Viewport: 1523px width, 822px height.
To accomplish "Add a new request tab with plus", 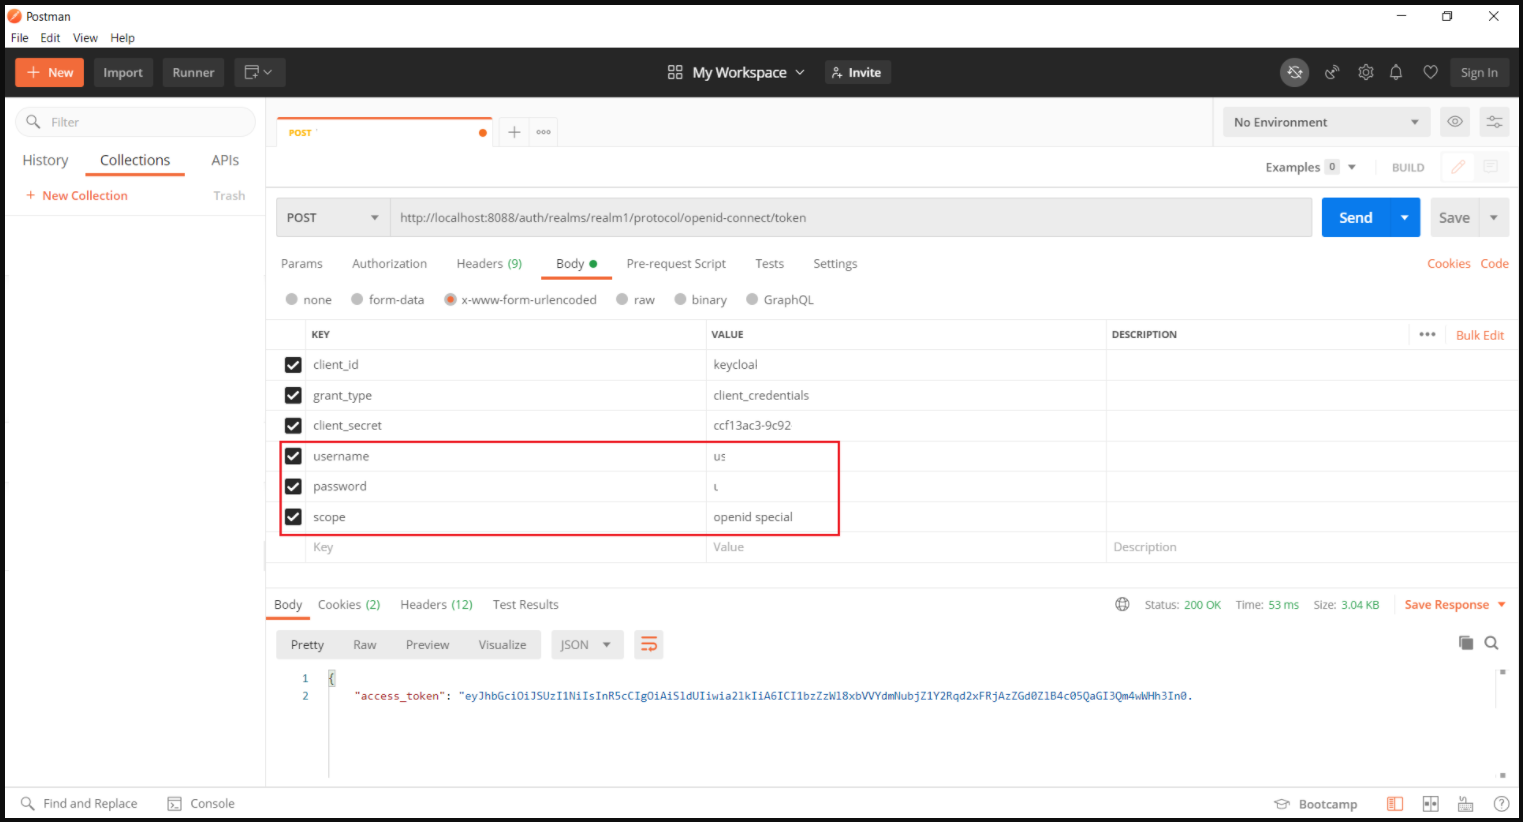I will [514, 132].
